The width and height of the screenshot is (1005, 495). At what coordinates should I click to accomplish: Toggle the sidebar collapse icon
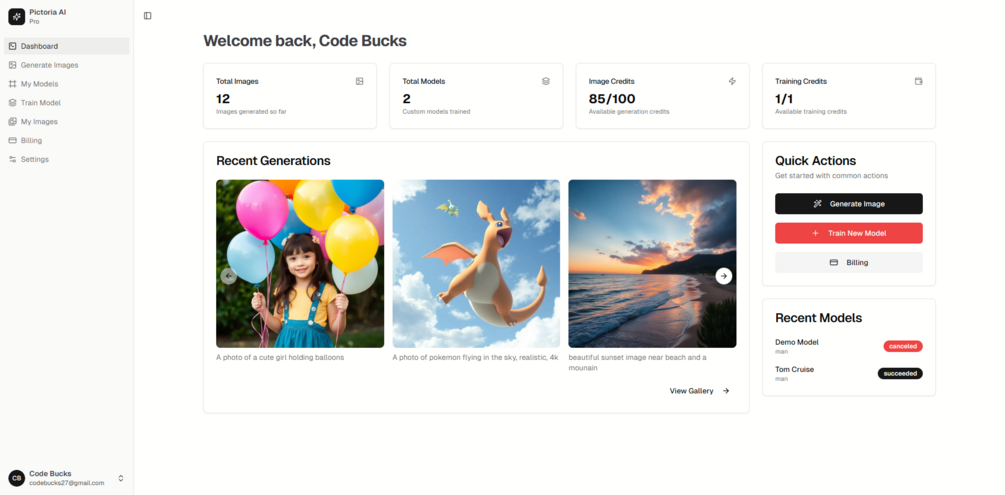[x=147, y=15]
